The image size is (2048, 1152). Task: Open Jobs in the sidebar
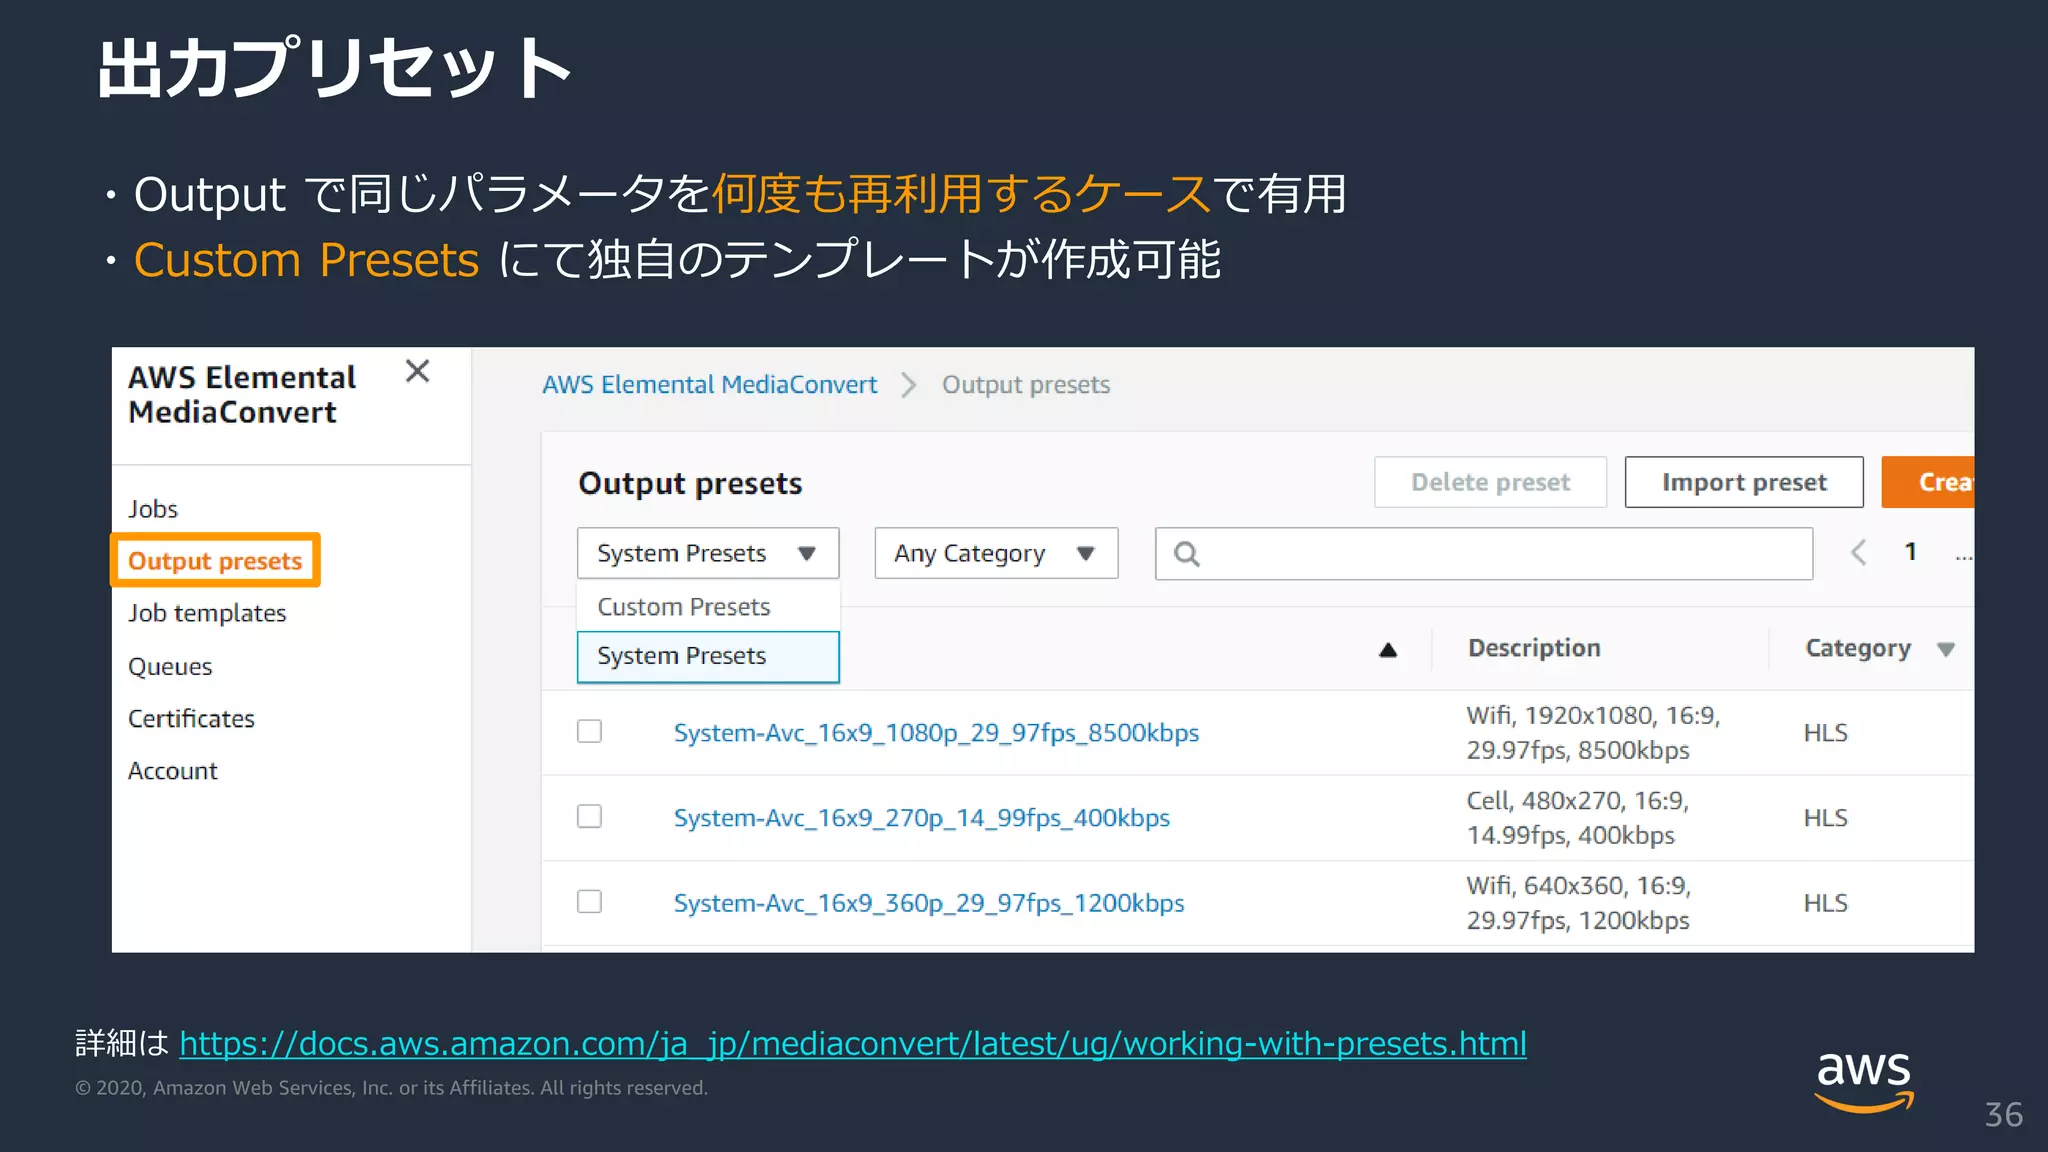click(153, 509)
